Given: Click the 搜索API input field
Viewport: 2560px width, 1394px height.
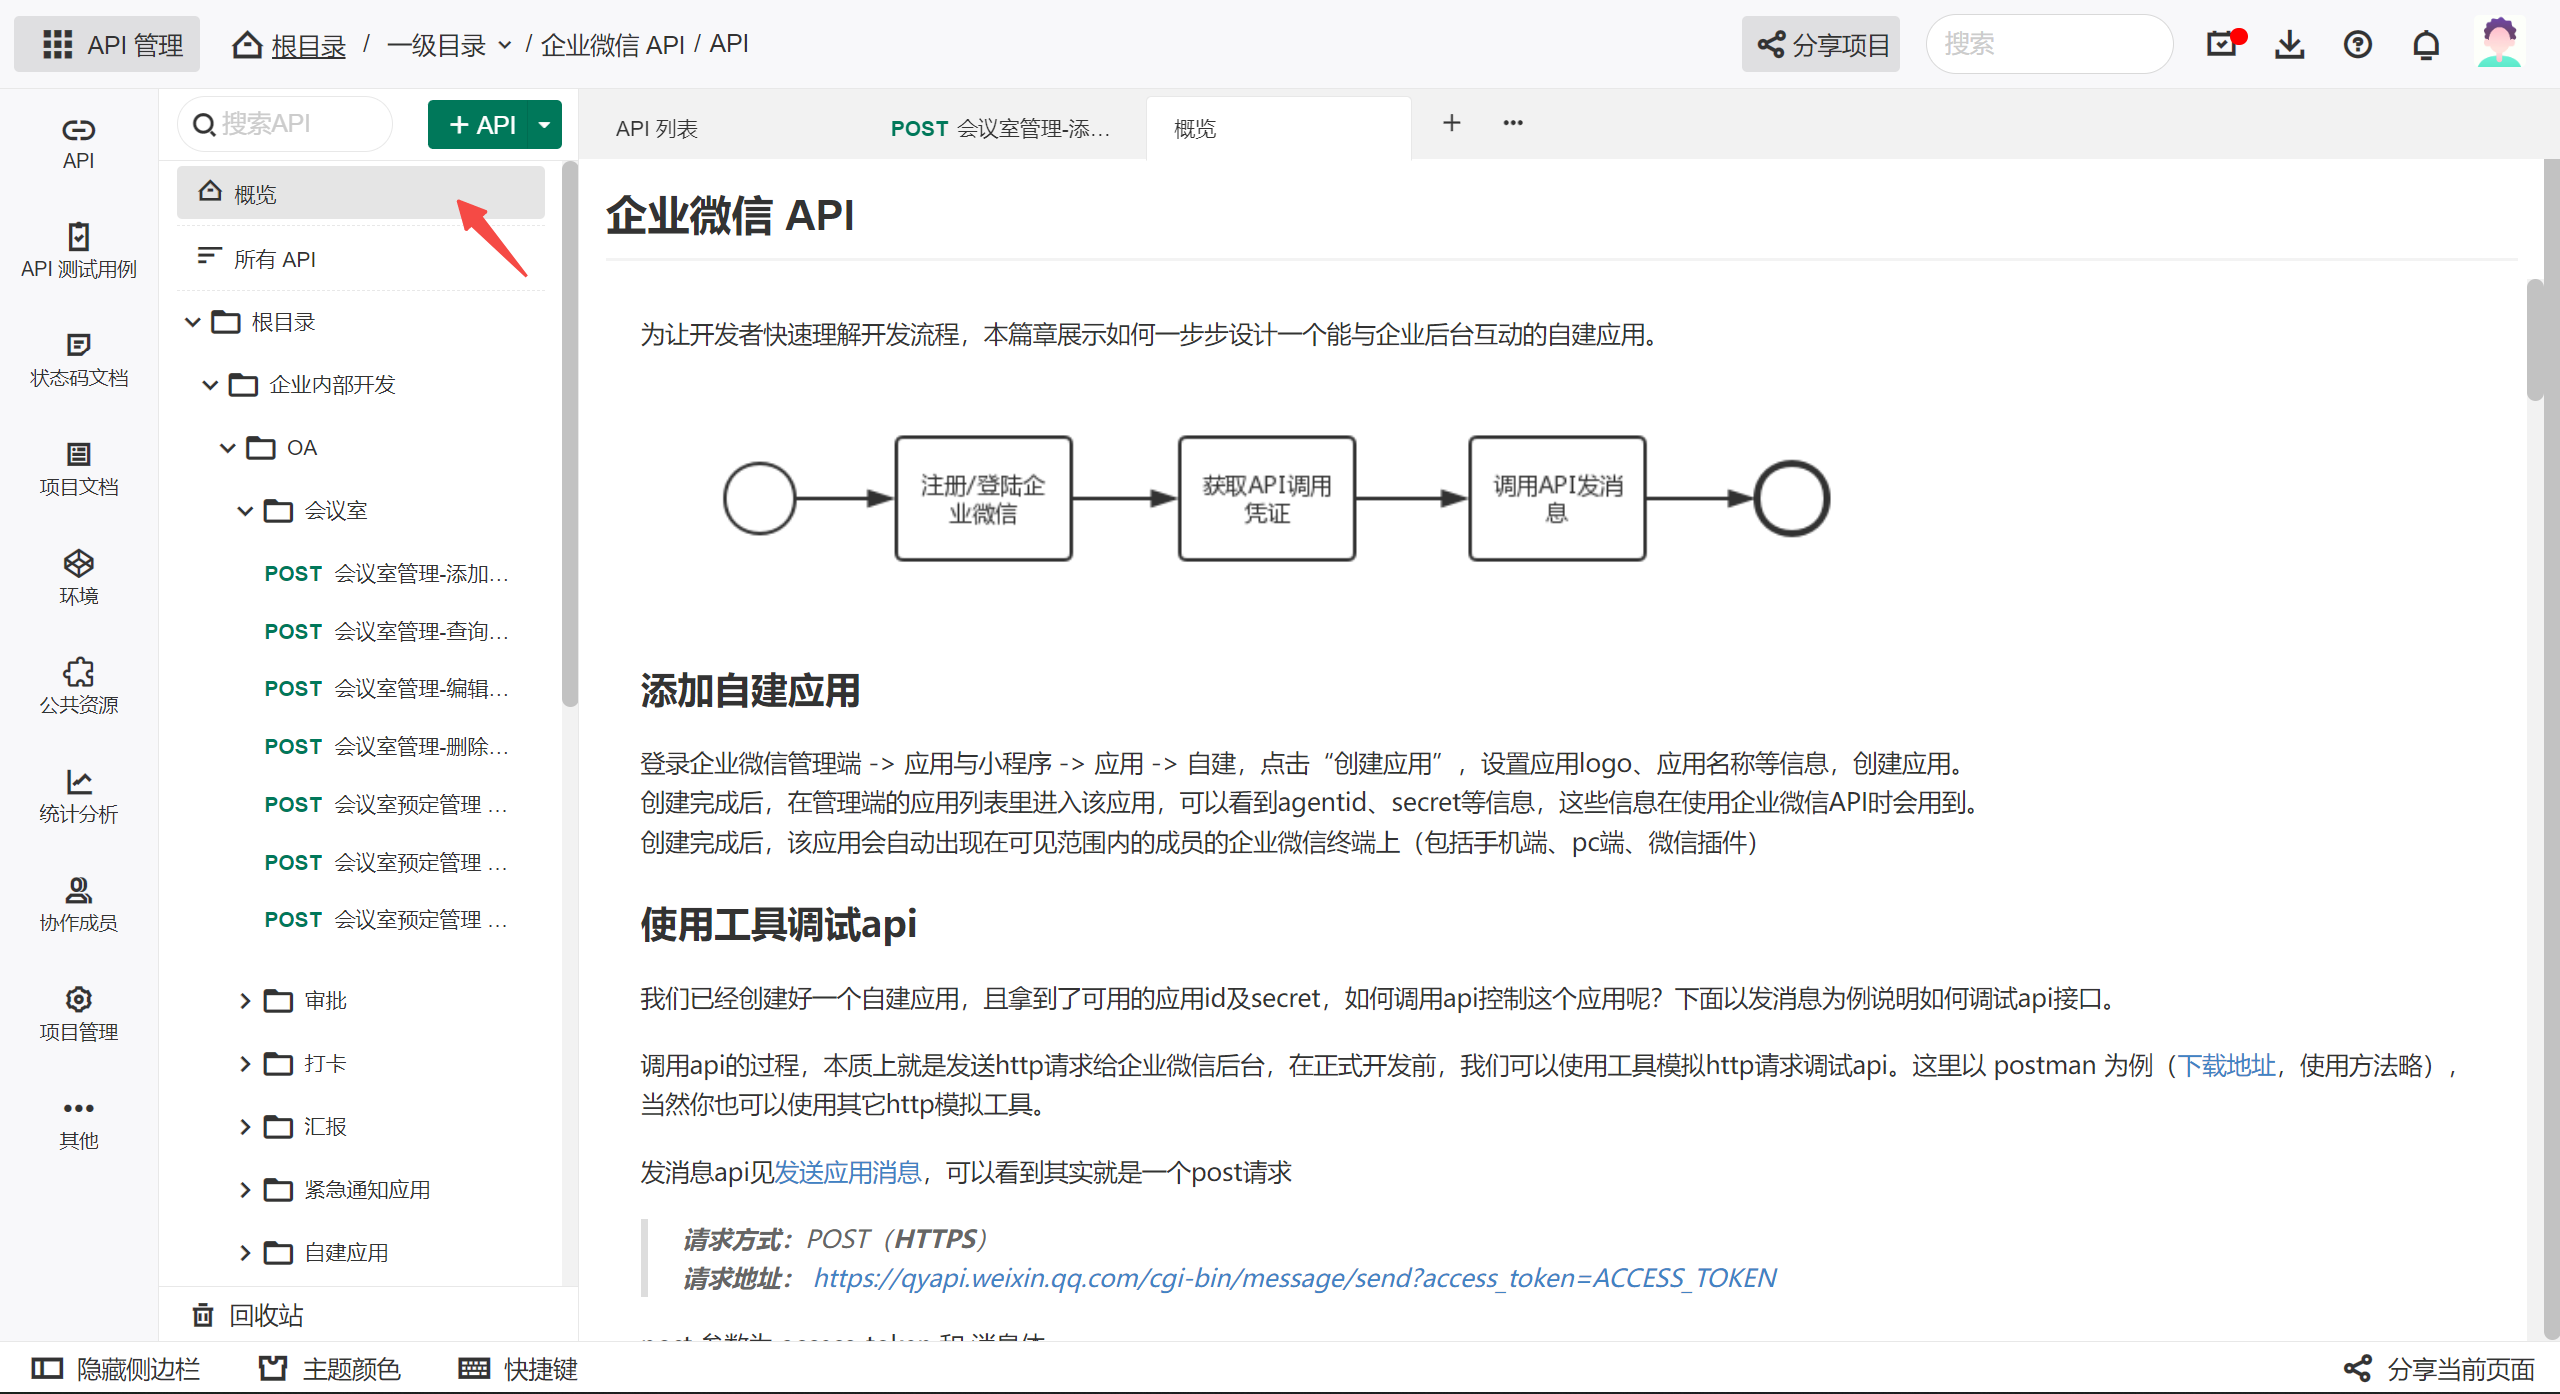Looking at the screenshot, I should tap(290, 124).
